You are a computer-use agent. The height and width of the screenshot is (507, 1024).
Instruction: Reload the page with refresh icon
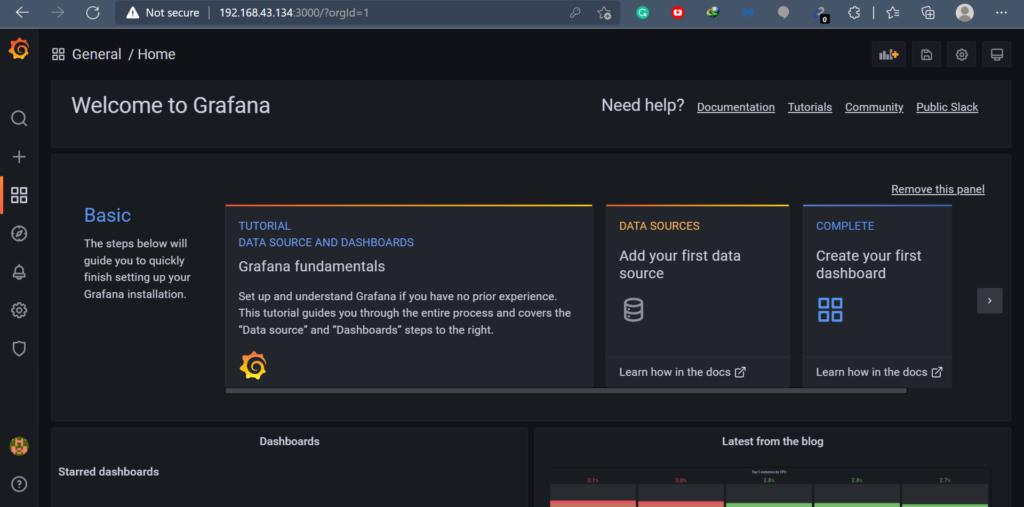(93, 12)
